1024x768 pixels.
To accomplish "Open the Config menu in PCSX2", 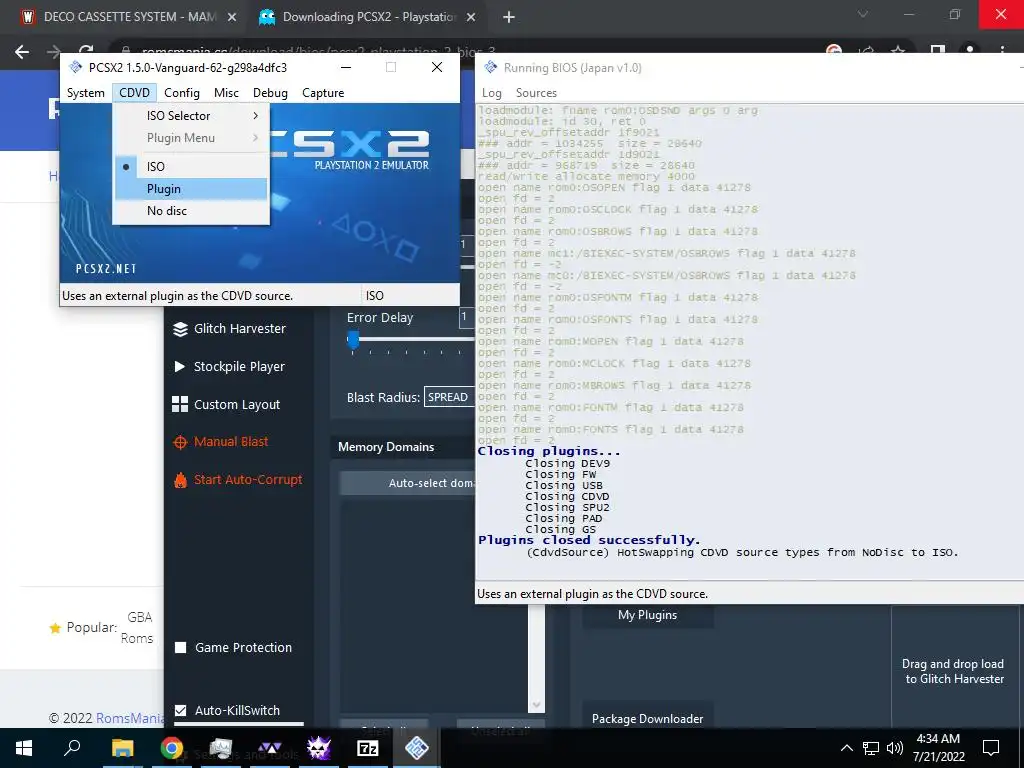I will coord(182,93).
